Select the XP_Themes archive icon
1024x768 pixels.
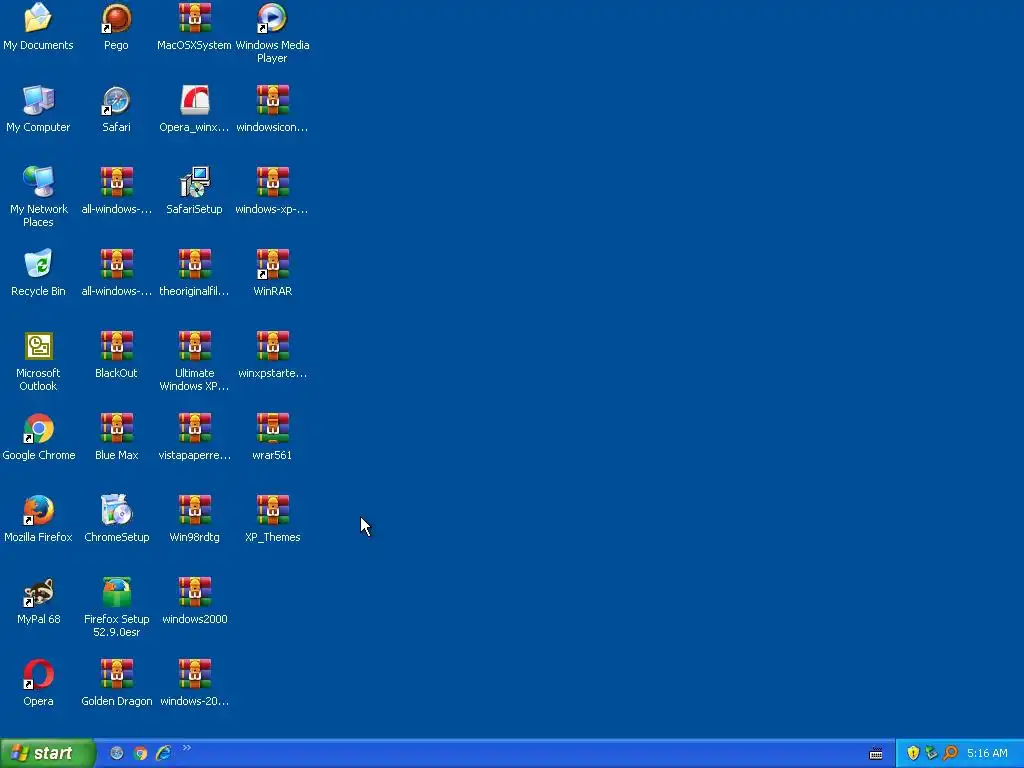272,510
